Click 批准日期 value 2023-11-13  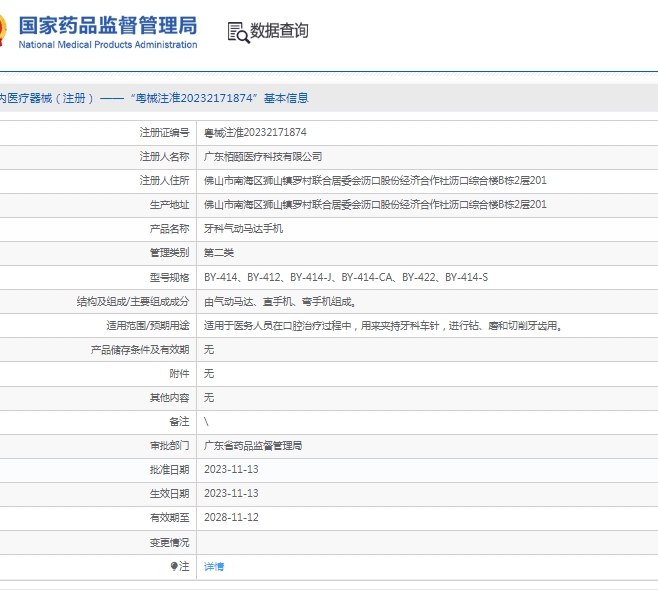click(231, 469)
